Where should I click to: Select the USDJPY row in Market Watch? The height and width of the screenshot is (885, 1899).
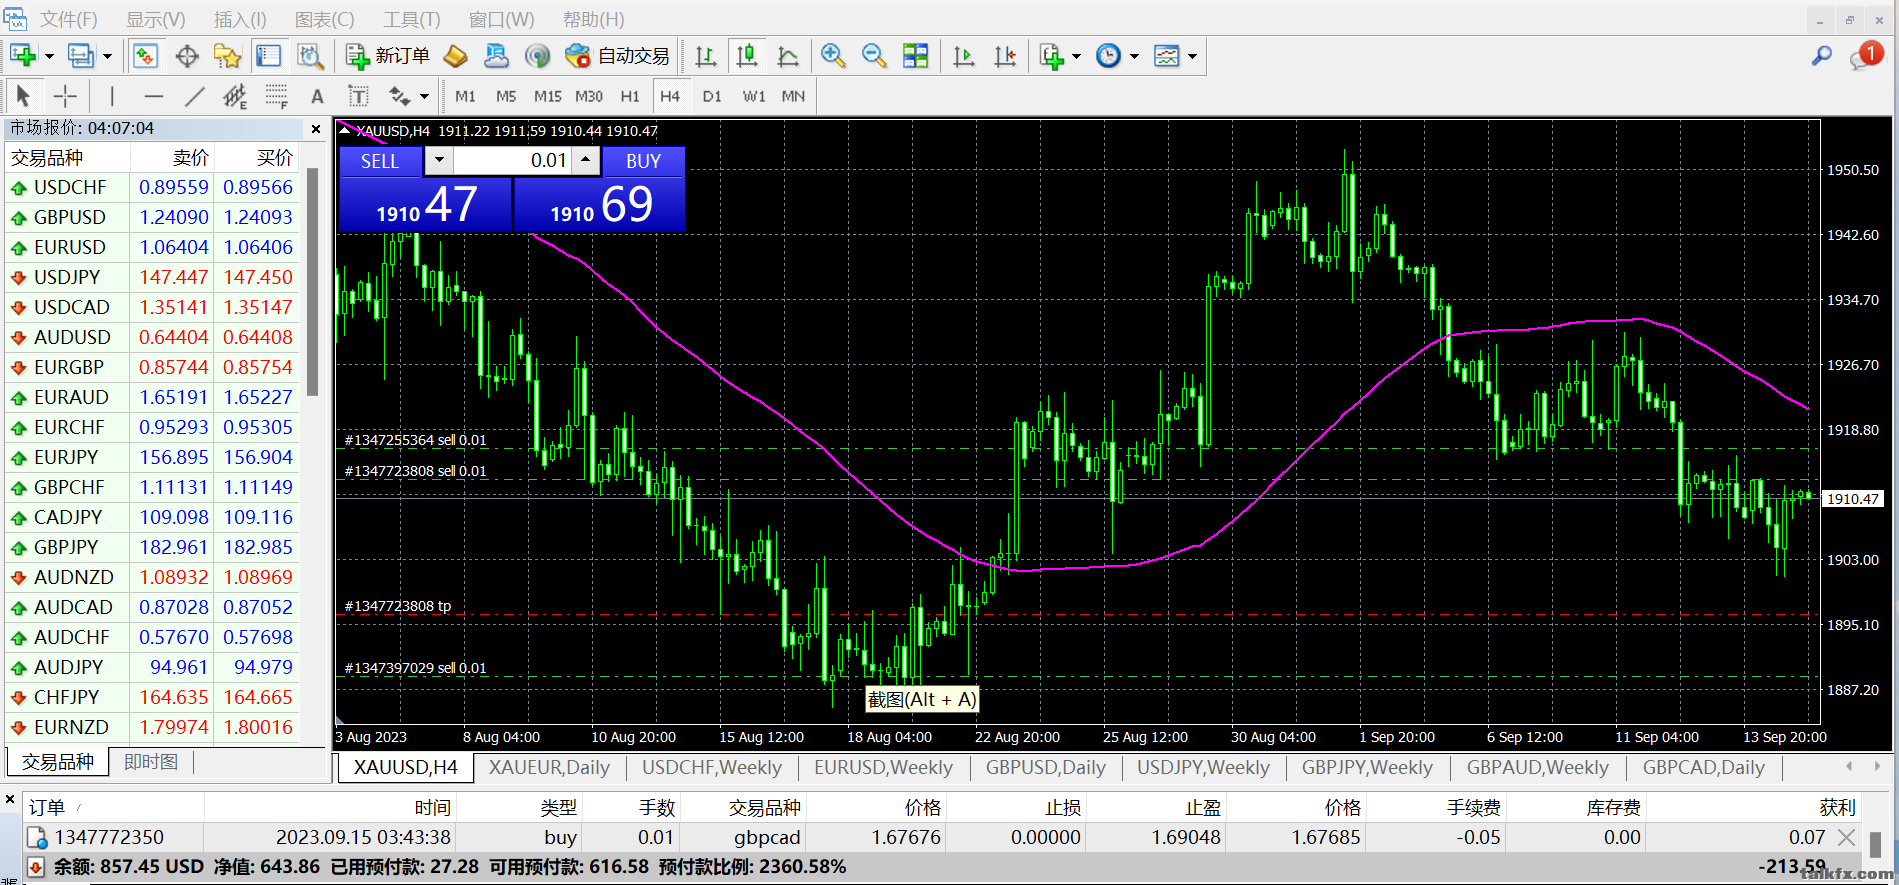152,277
